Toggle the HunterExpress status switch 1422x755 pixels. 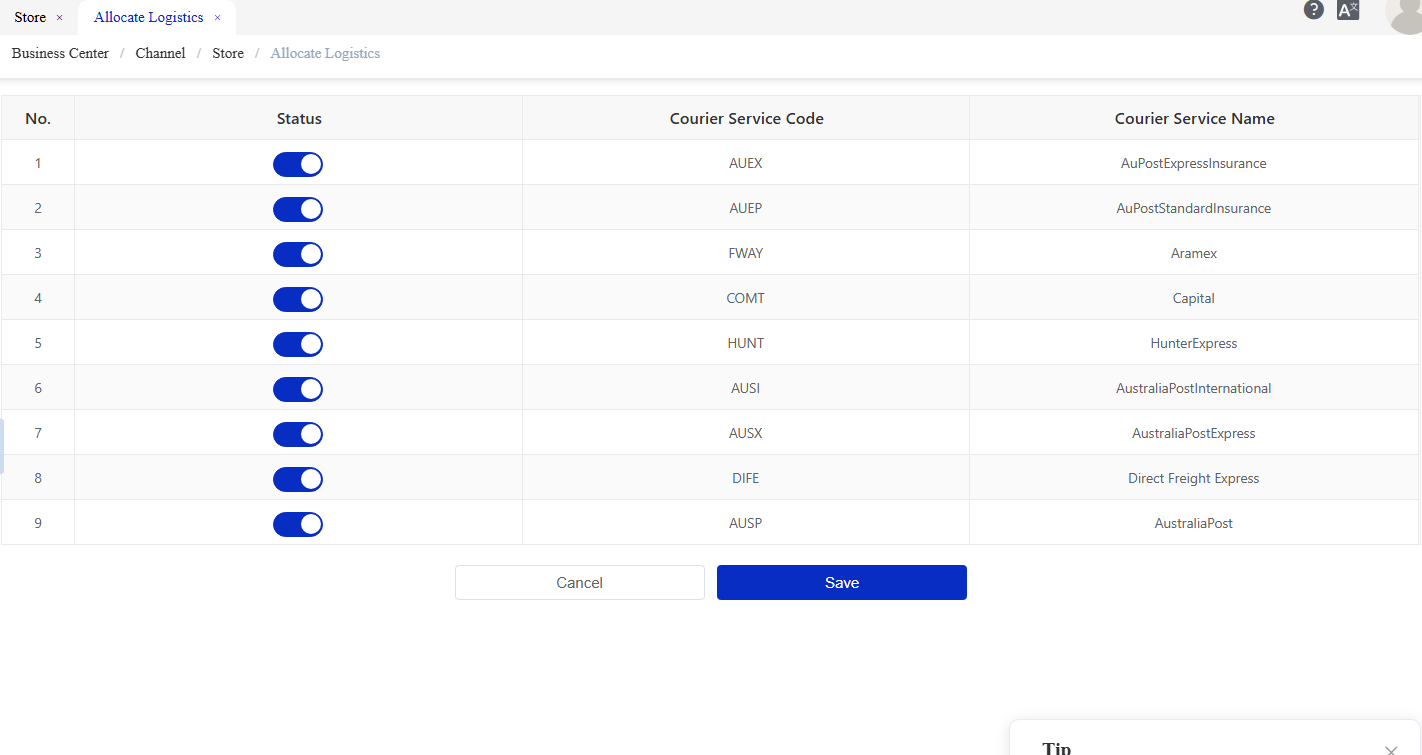(298, 344)
